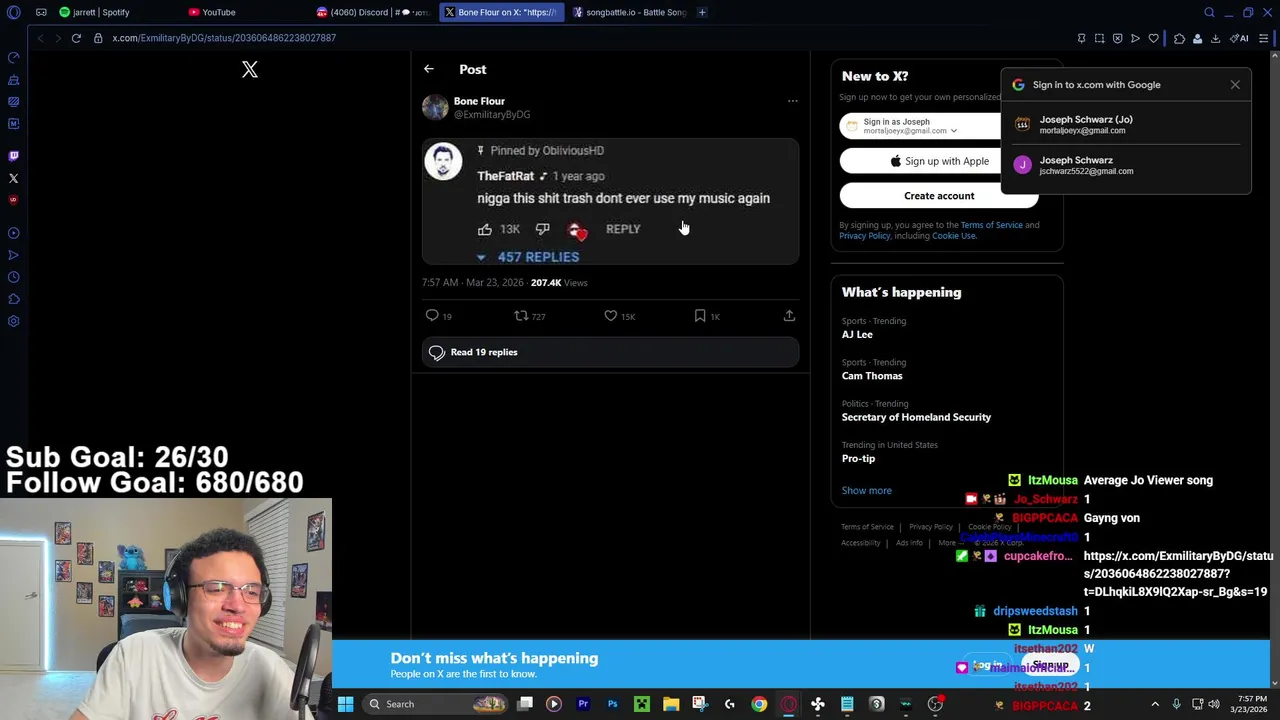Image resolution: width=1280 pixels, height=720 pixels.
Task: Open trending topic Pro-tip
Action: [858, 458]
